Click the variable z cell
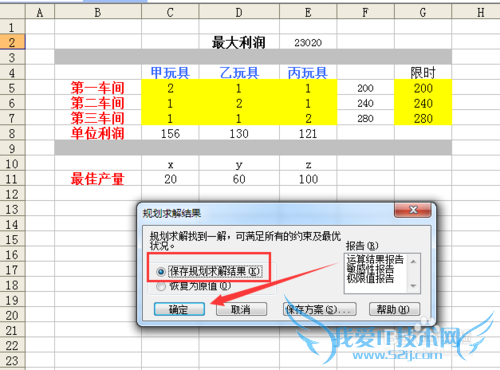500x370 pixels. pyautogui.click(x=308, y=164)
